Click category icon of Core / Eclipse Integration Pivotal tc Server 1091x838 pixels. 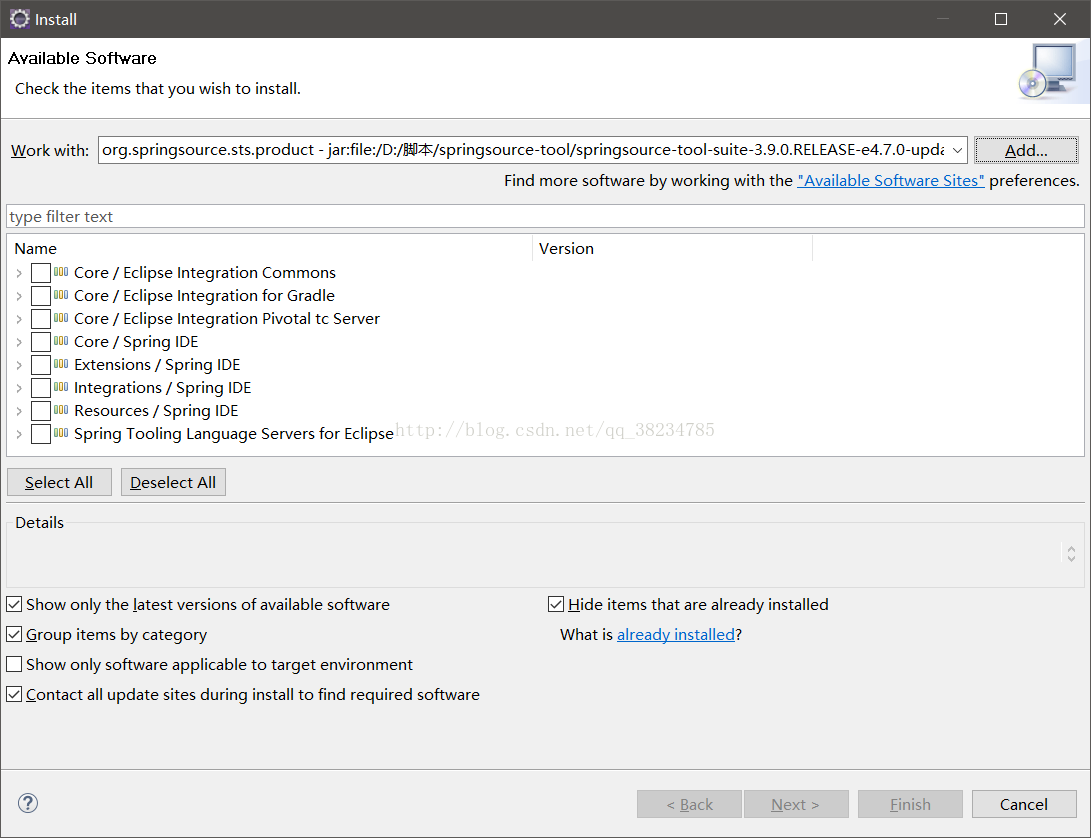(x=61, y=318)
